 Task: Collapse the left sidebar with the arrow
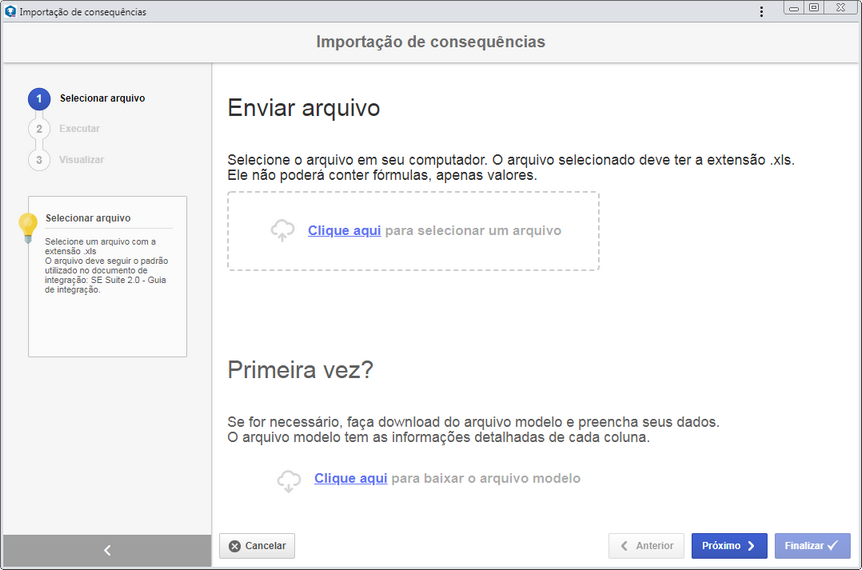107,550
